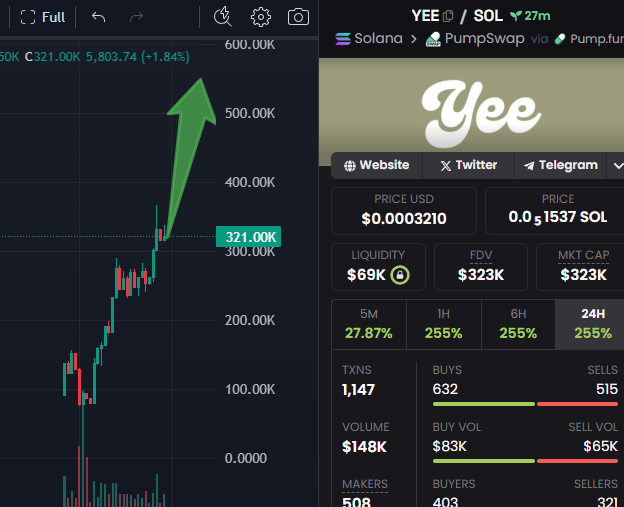
Task: Select the 6H timeframe tab
Action: (x=518, y=324)
